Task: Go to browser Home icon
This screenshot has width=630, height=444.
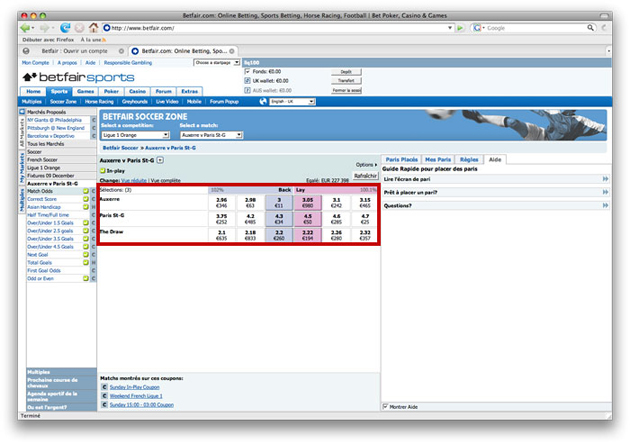Action: pyautogui.click(x=94, y=27)
